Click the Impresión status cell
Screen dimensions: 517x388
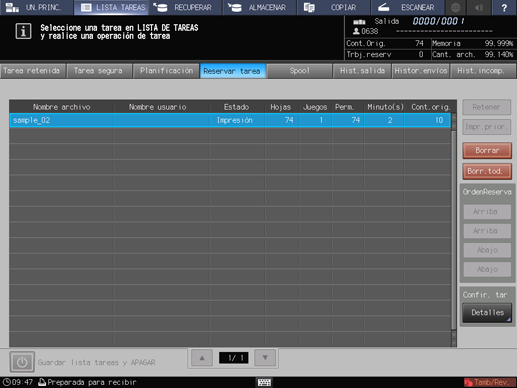pyautogui.click(x=235, y=120)
